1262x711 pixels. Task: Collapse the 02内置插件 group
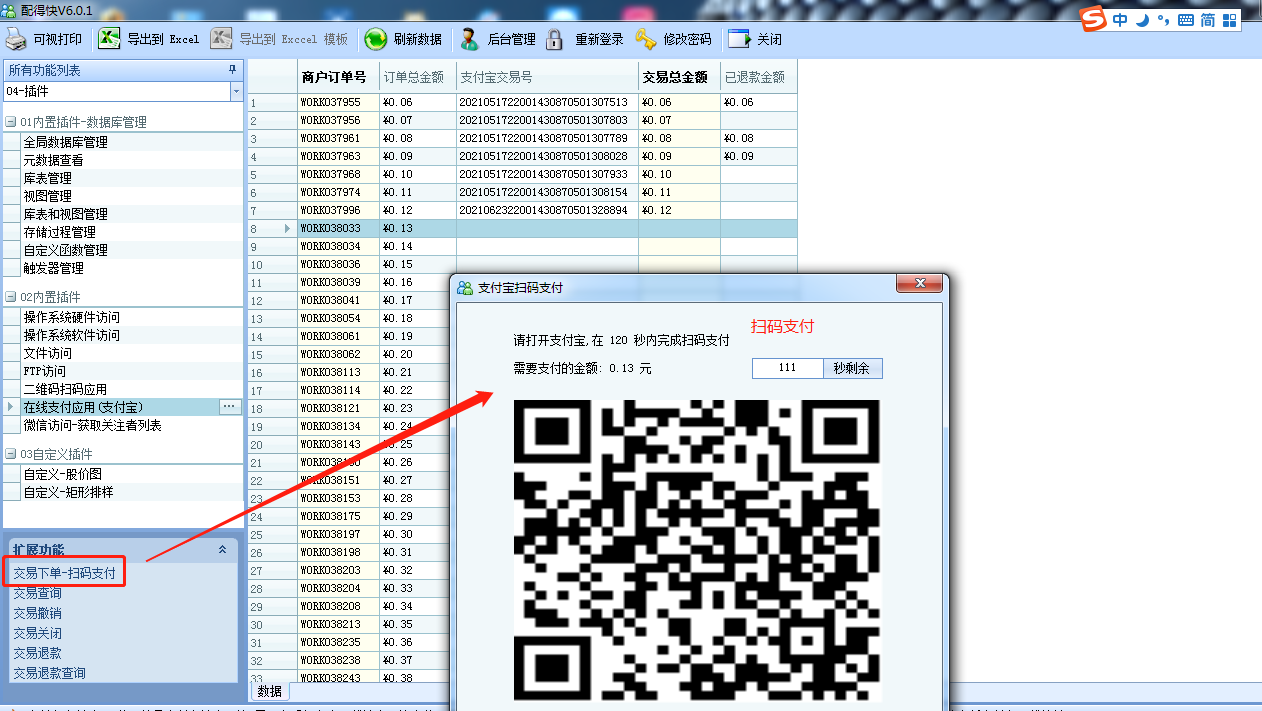(x=11, y=297)
